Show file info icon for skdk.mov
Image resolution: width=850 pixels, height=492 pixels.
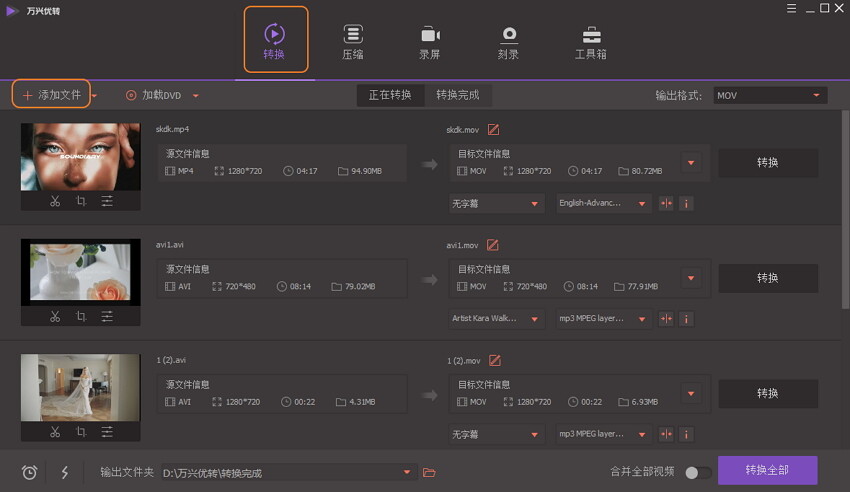pyautogui.click(x=686, y=204)
